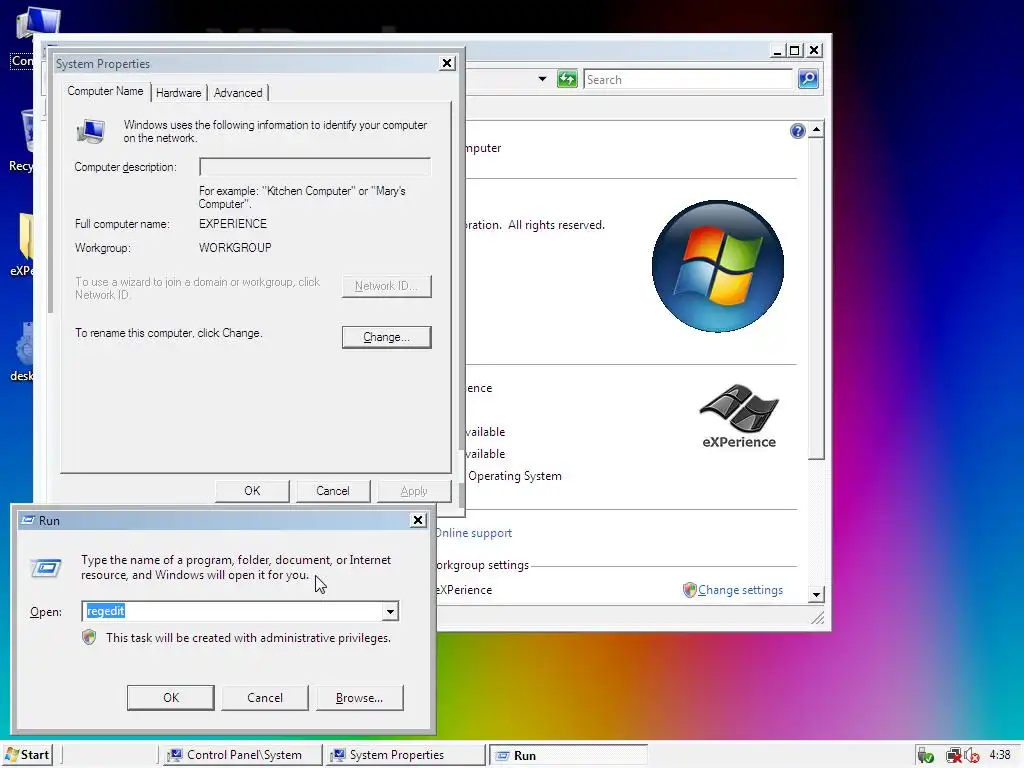Click the network disconnected tray icon

pyautogui.click(x=954, y=756)
